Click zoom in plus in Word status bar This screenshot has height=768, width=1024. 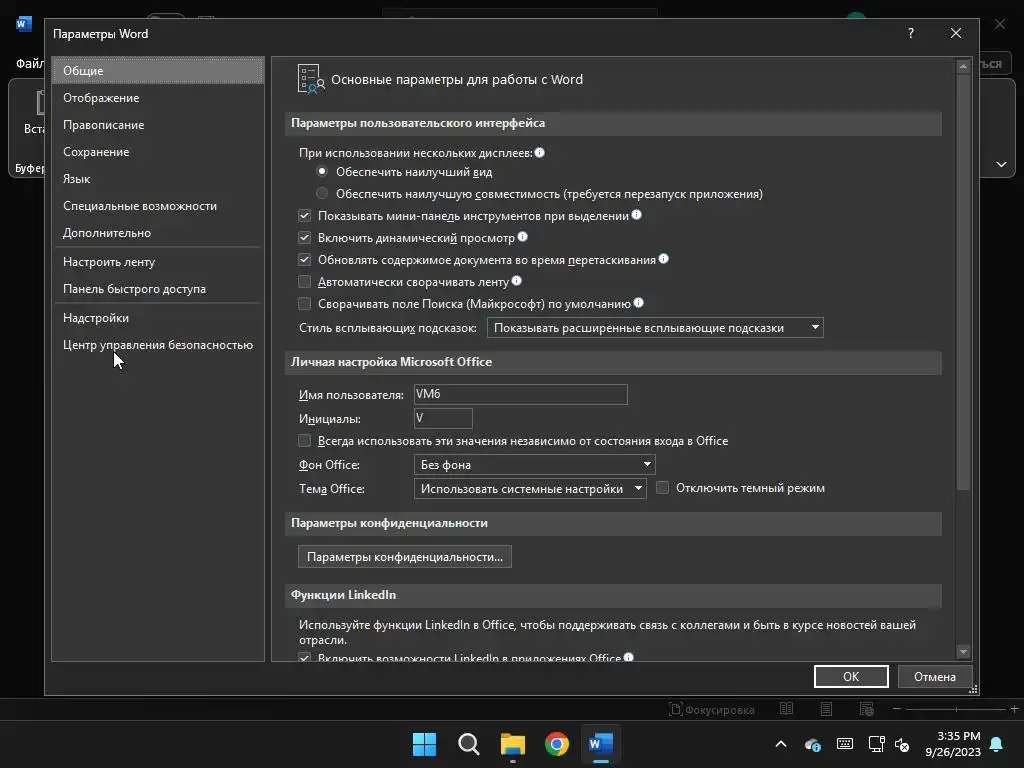click(x=1014, y=709)
